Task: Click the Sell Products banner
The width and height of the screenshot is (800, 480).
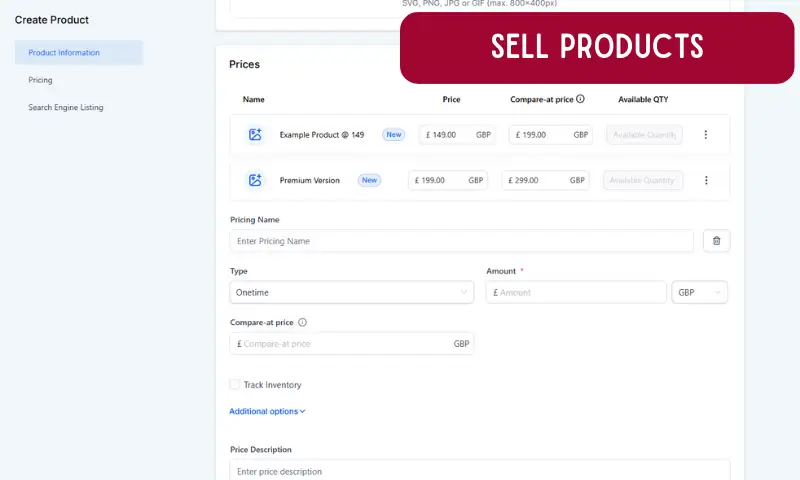Action: point(597,47)
